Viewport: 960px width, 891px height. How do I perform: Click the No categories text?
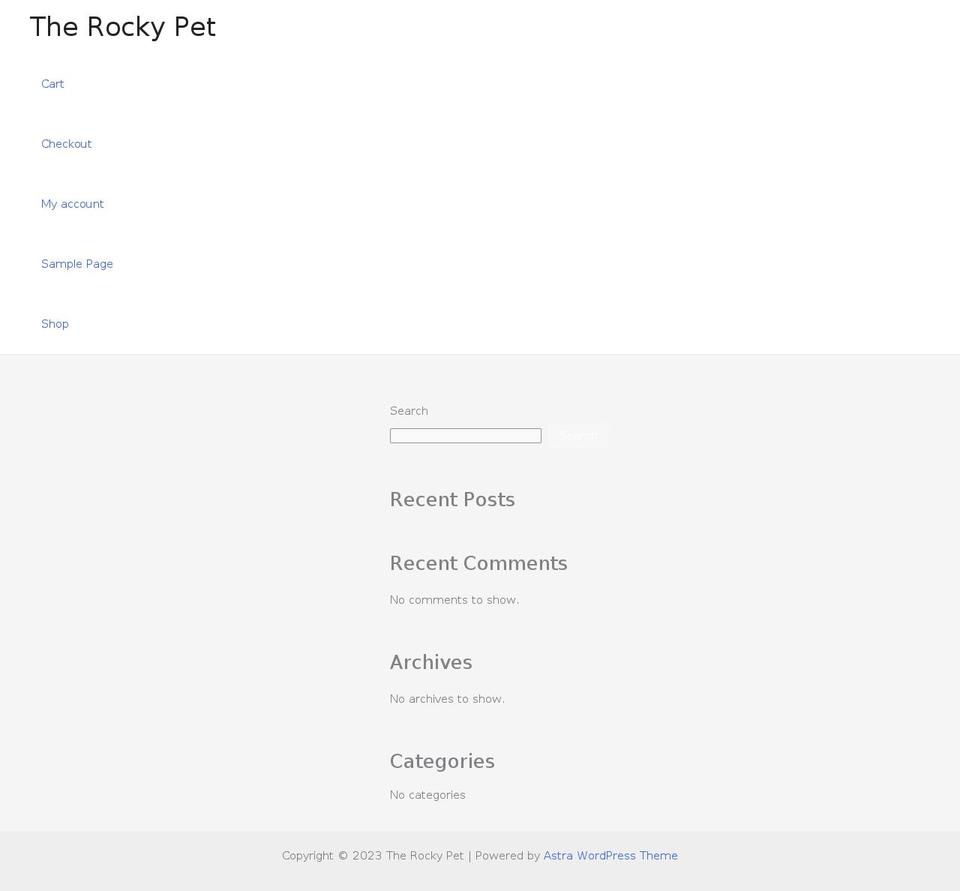[427, 794]
